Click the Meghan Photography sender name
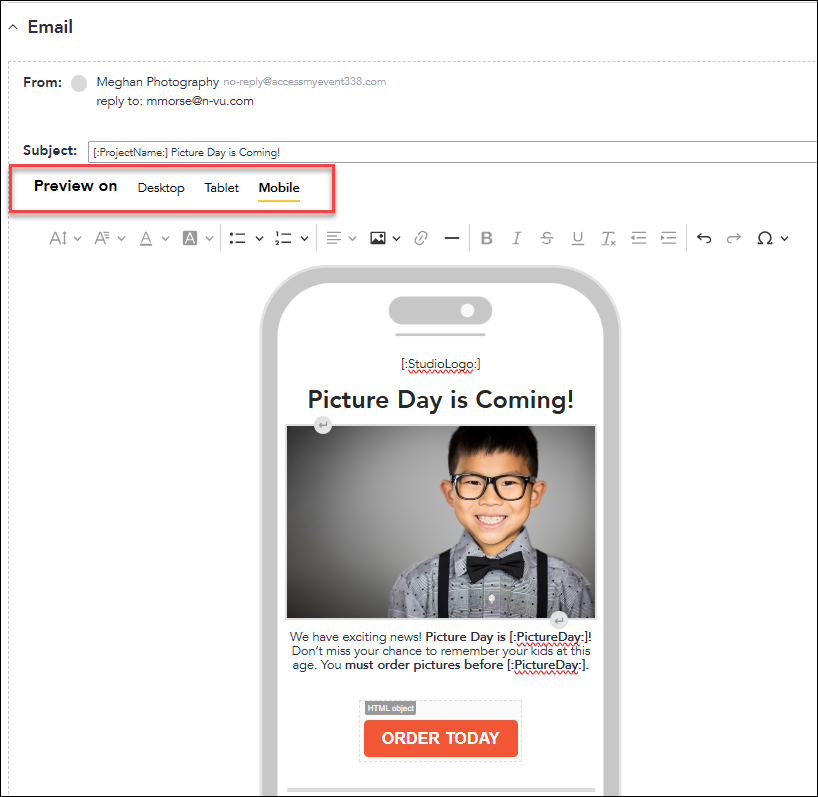The height and width of the screenshot is (797, 818). point(158,82)
